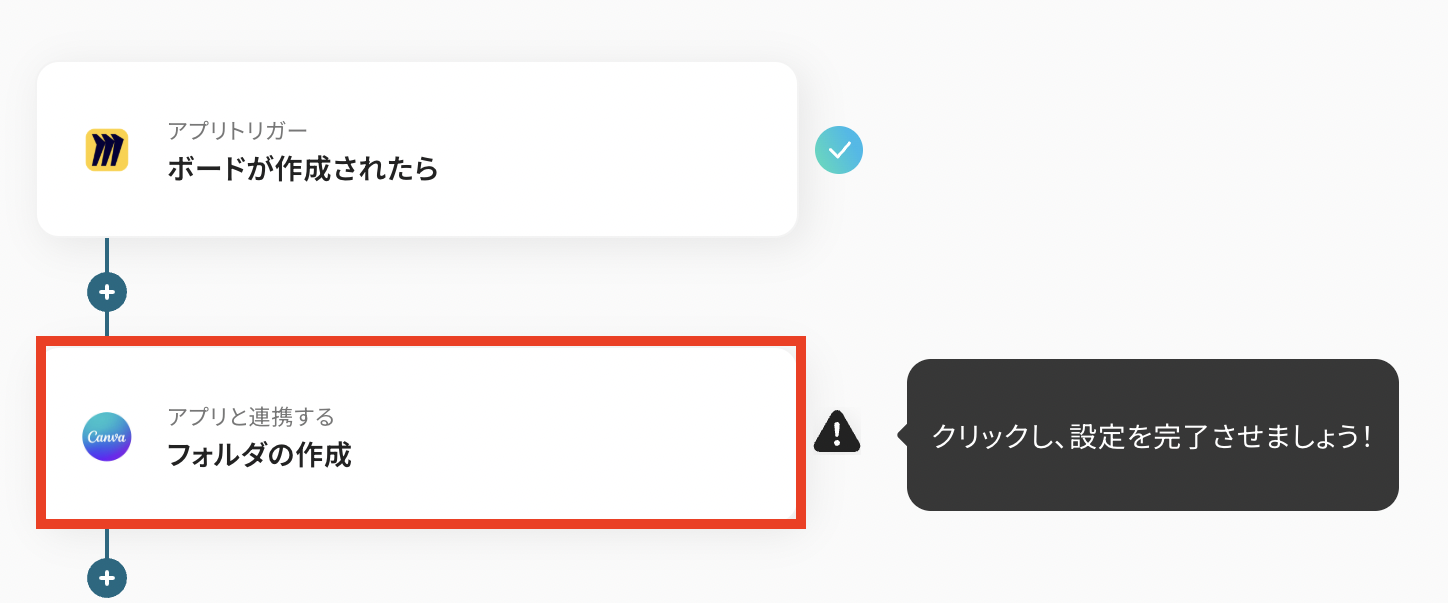1448x603 pixels.
Task: Add a step between Miro and Canva
Action: coord(107,293)
